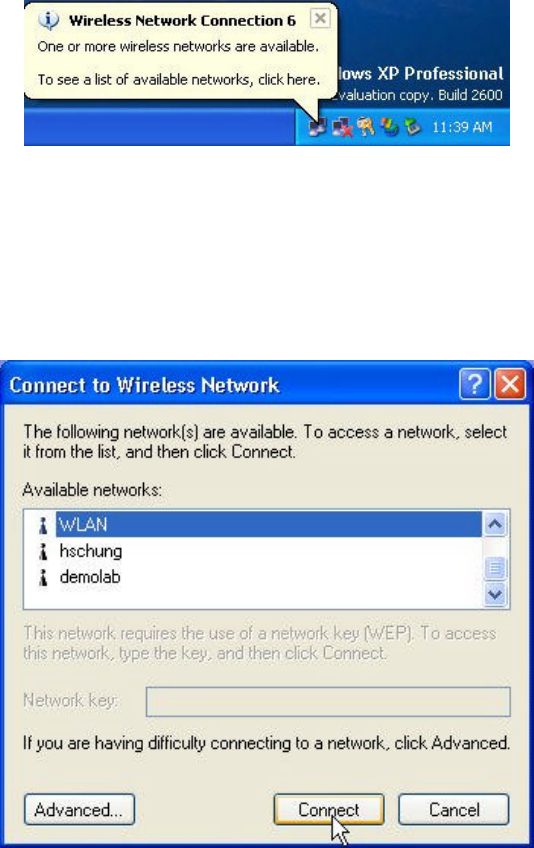Click the Connect button
Screen dimensions: 534x848
coord(328,810)
